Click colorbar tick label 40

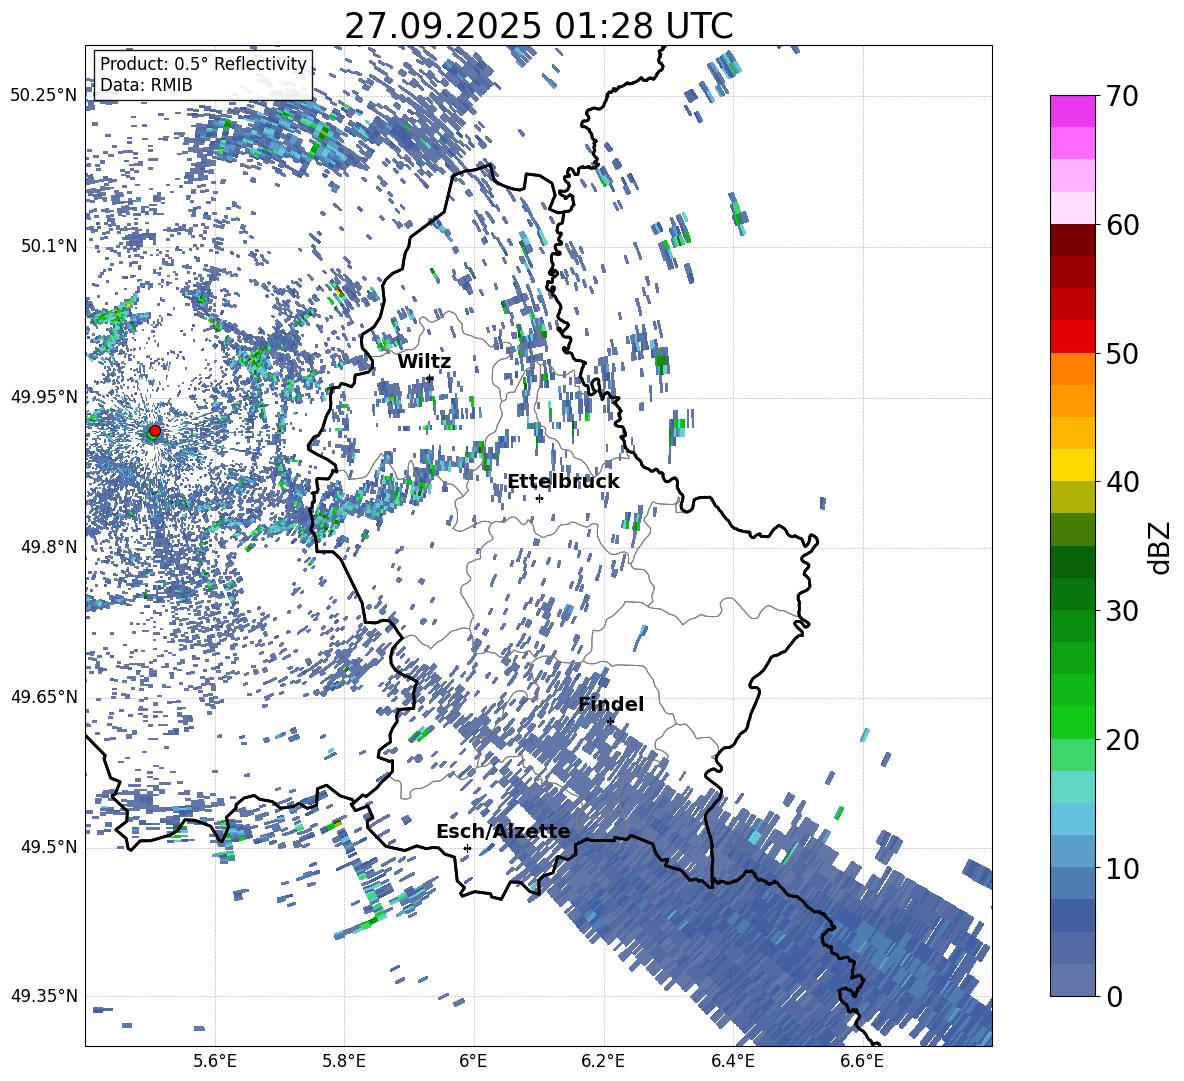coord(1122,482)
